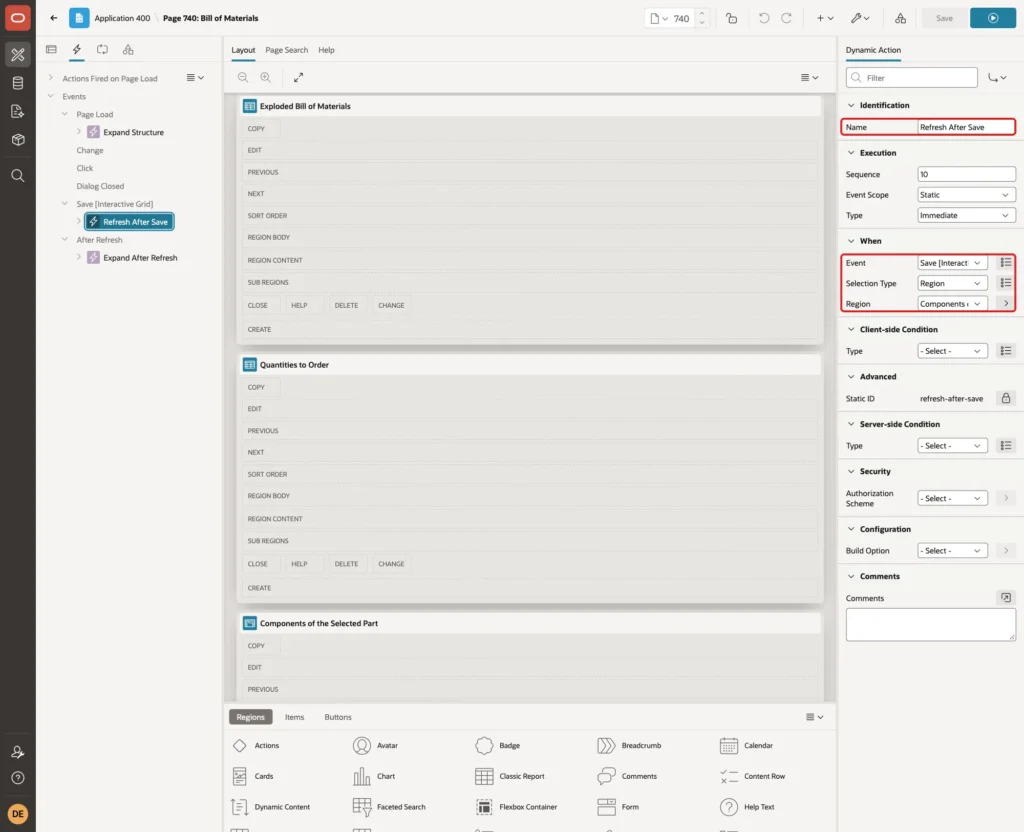Click the Oracle APEX home logo
Image resolution: width=1024 pixels, height=832 pixels.
coord(18,18)
